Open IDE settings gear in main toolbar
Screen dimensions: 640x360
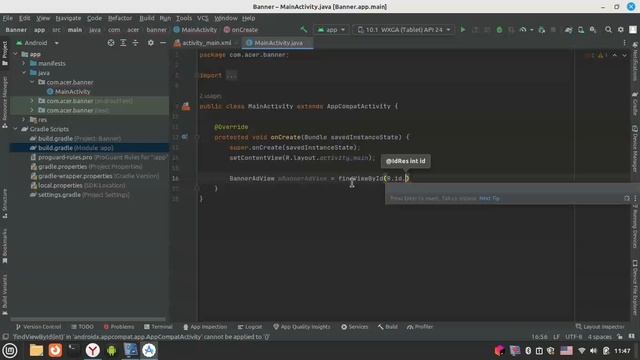[x=620, y=29]
